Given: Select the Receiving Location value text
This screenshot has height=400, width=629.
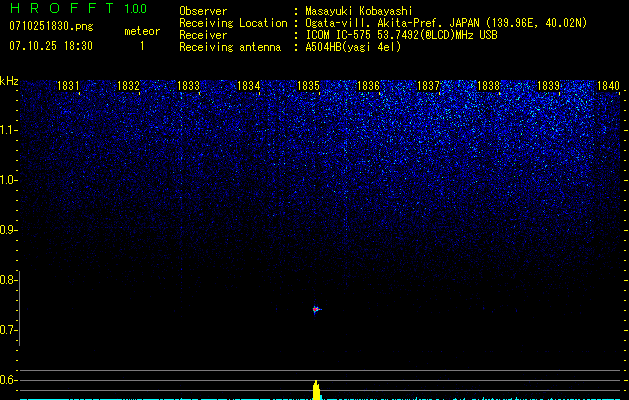Looking at the screenshot, I should click(x=446, y=23).
